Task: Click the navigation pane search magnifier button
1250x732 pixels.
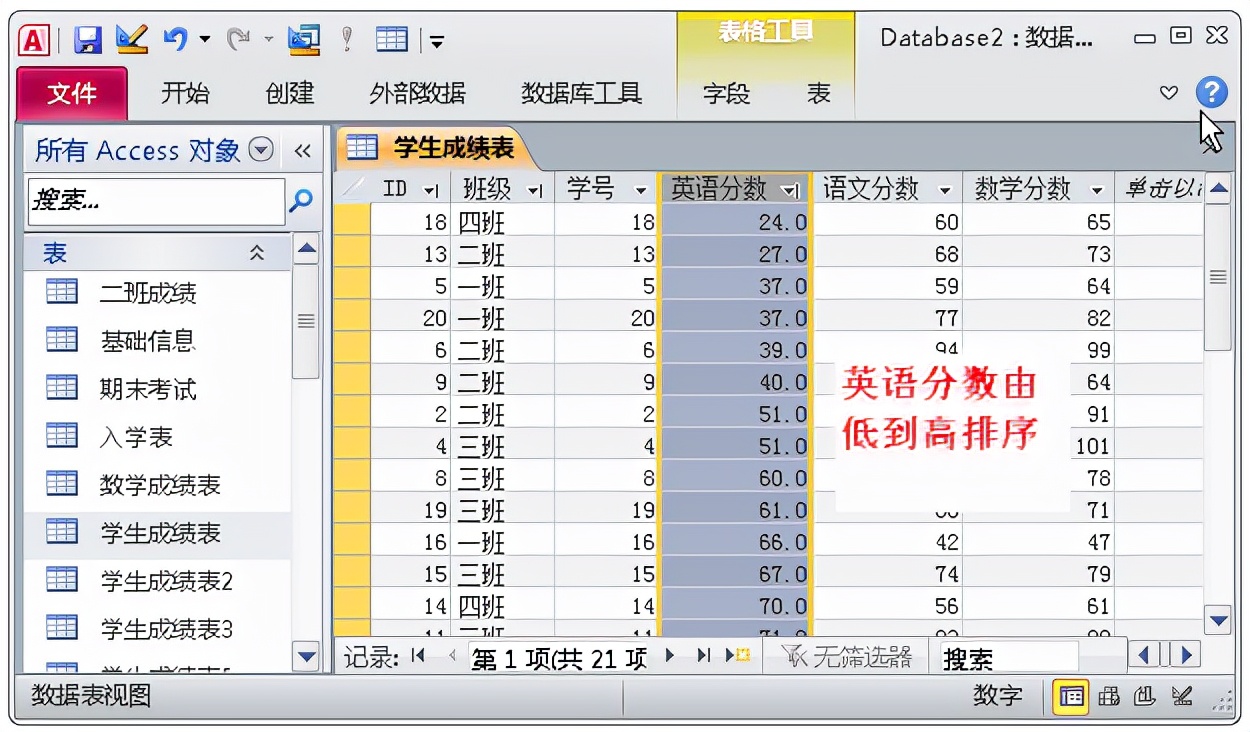Action: tap(300, 202)
